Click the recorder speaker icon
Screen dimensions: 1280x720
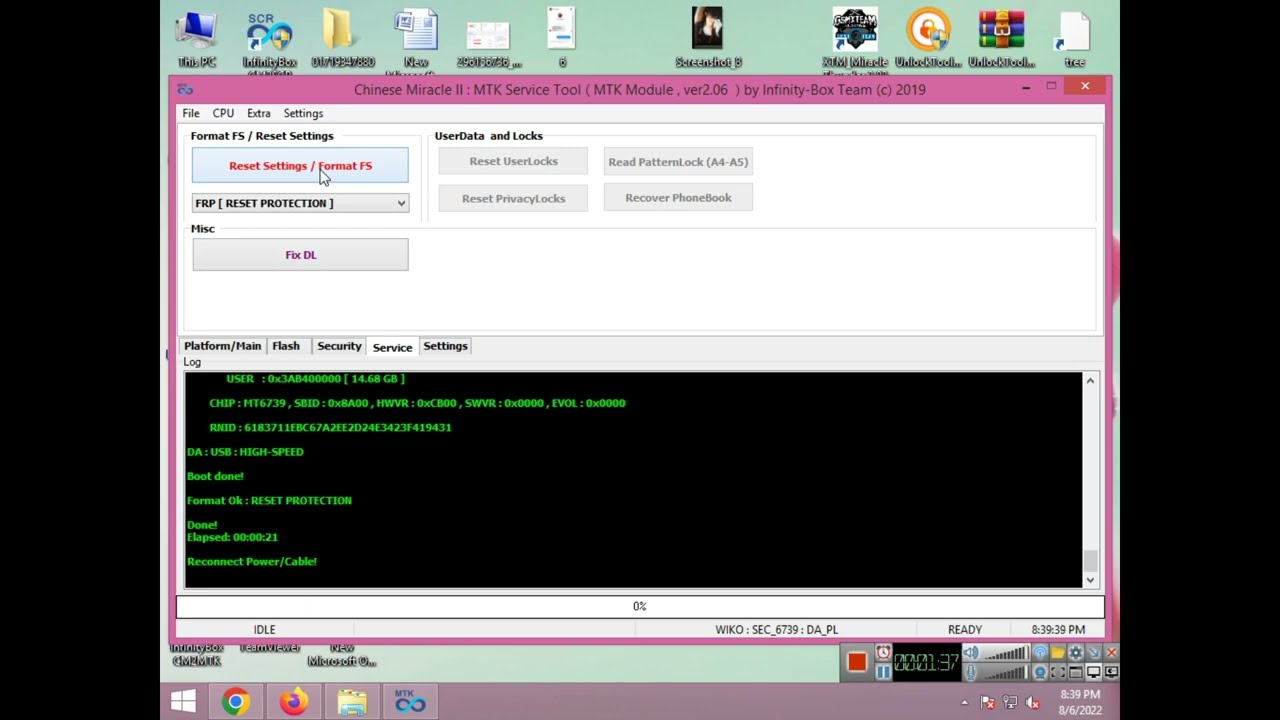pos(971,652)
